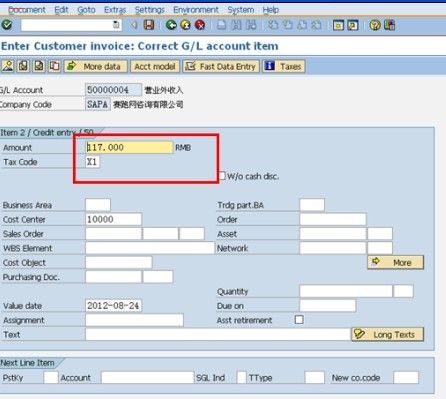
Task: Open the Help menu
Action: [271, 10]
